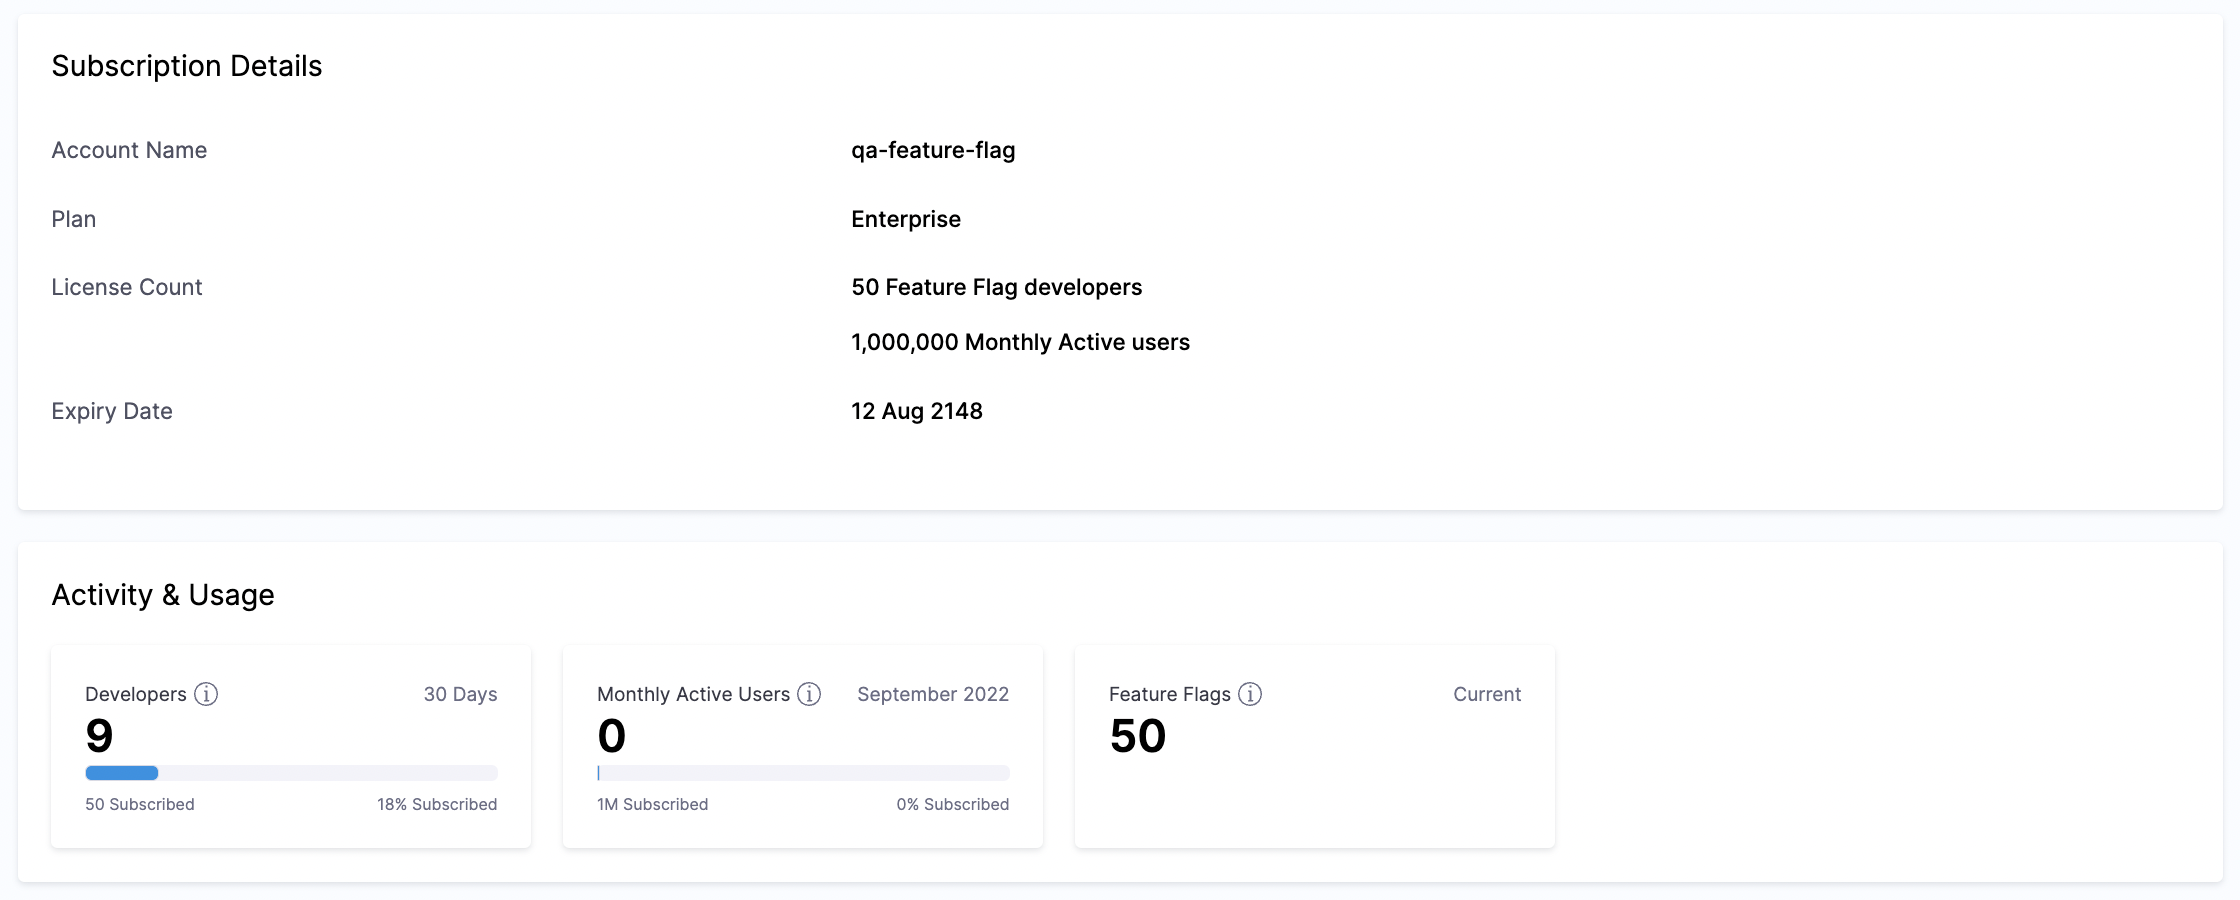The height and width of the screenshot is (900, 2240).
Task: Click the September 2022 period label
Action: 932,694
